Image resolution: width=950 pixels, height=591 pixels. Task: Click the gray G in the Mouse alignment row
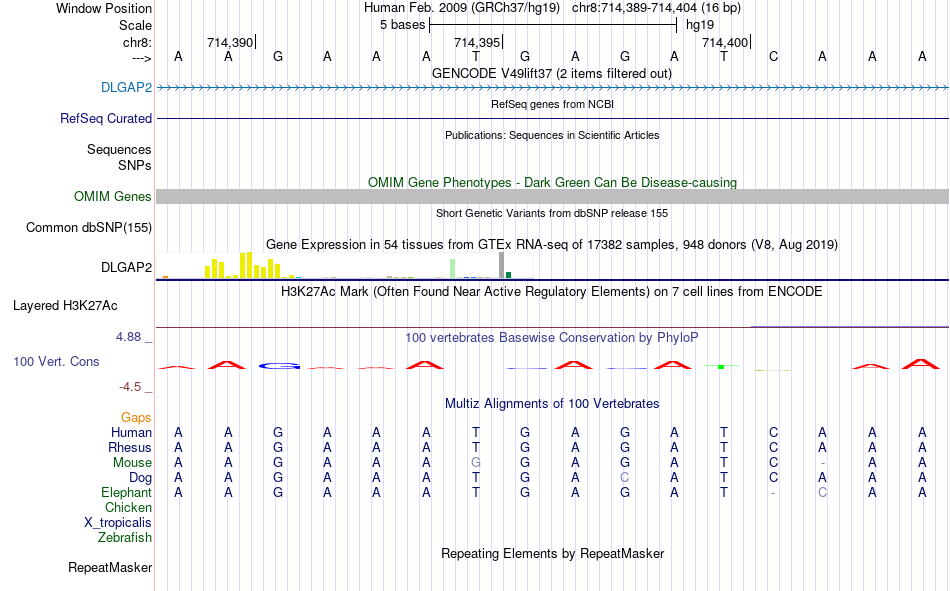(x=476, y=462)
